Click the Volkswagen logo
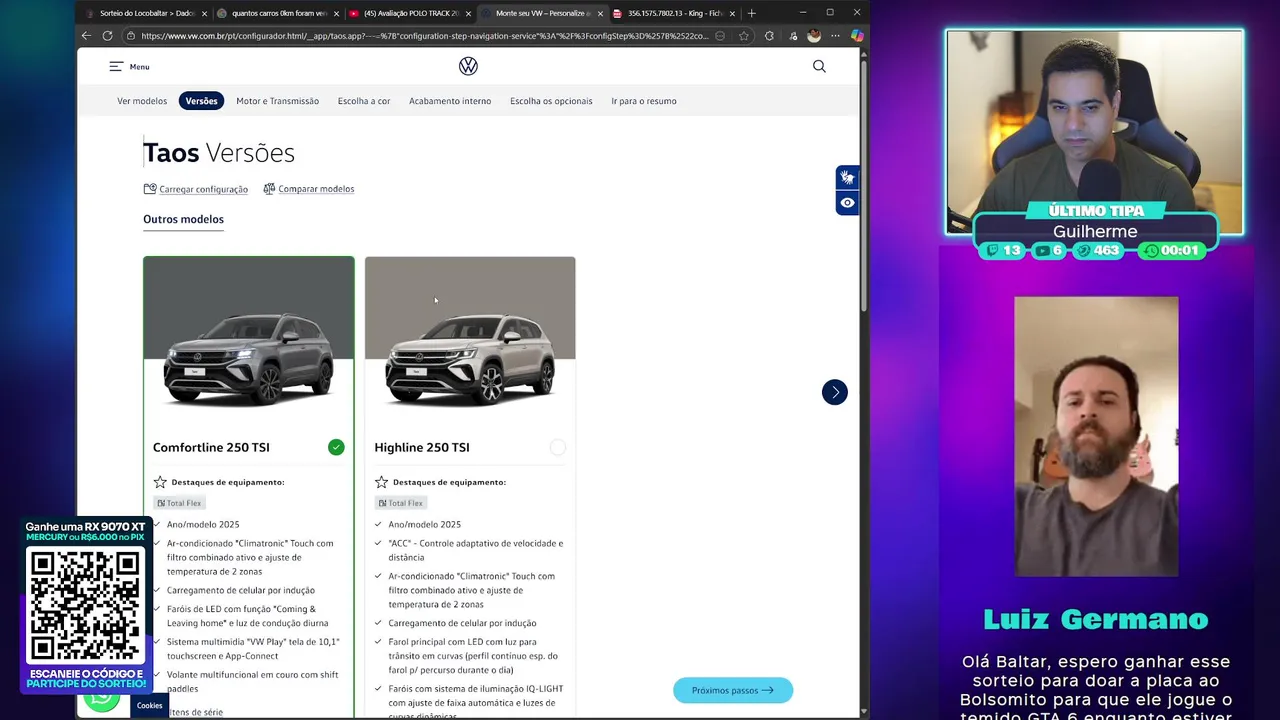 pos(468,66)
